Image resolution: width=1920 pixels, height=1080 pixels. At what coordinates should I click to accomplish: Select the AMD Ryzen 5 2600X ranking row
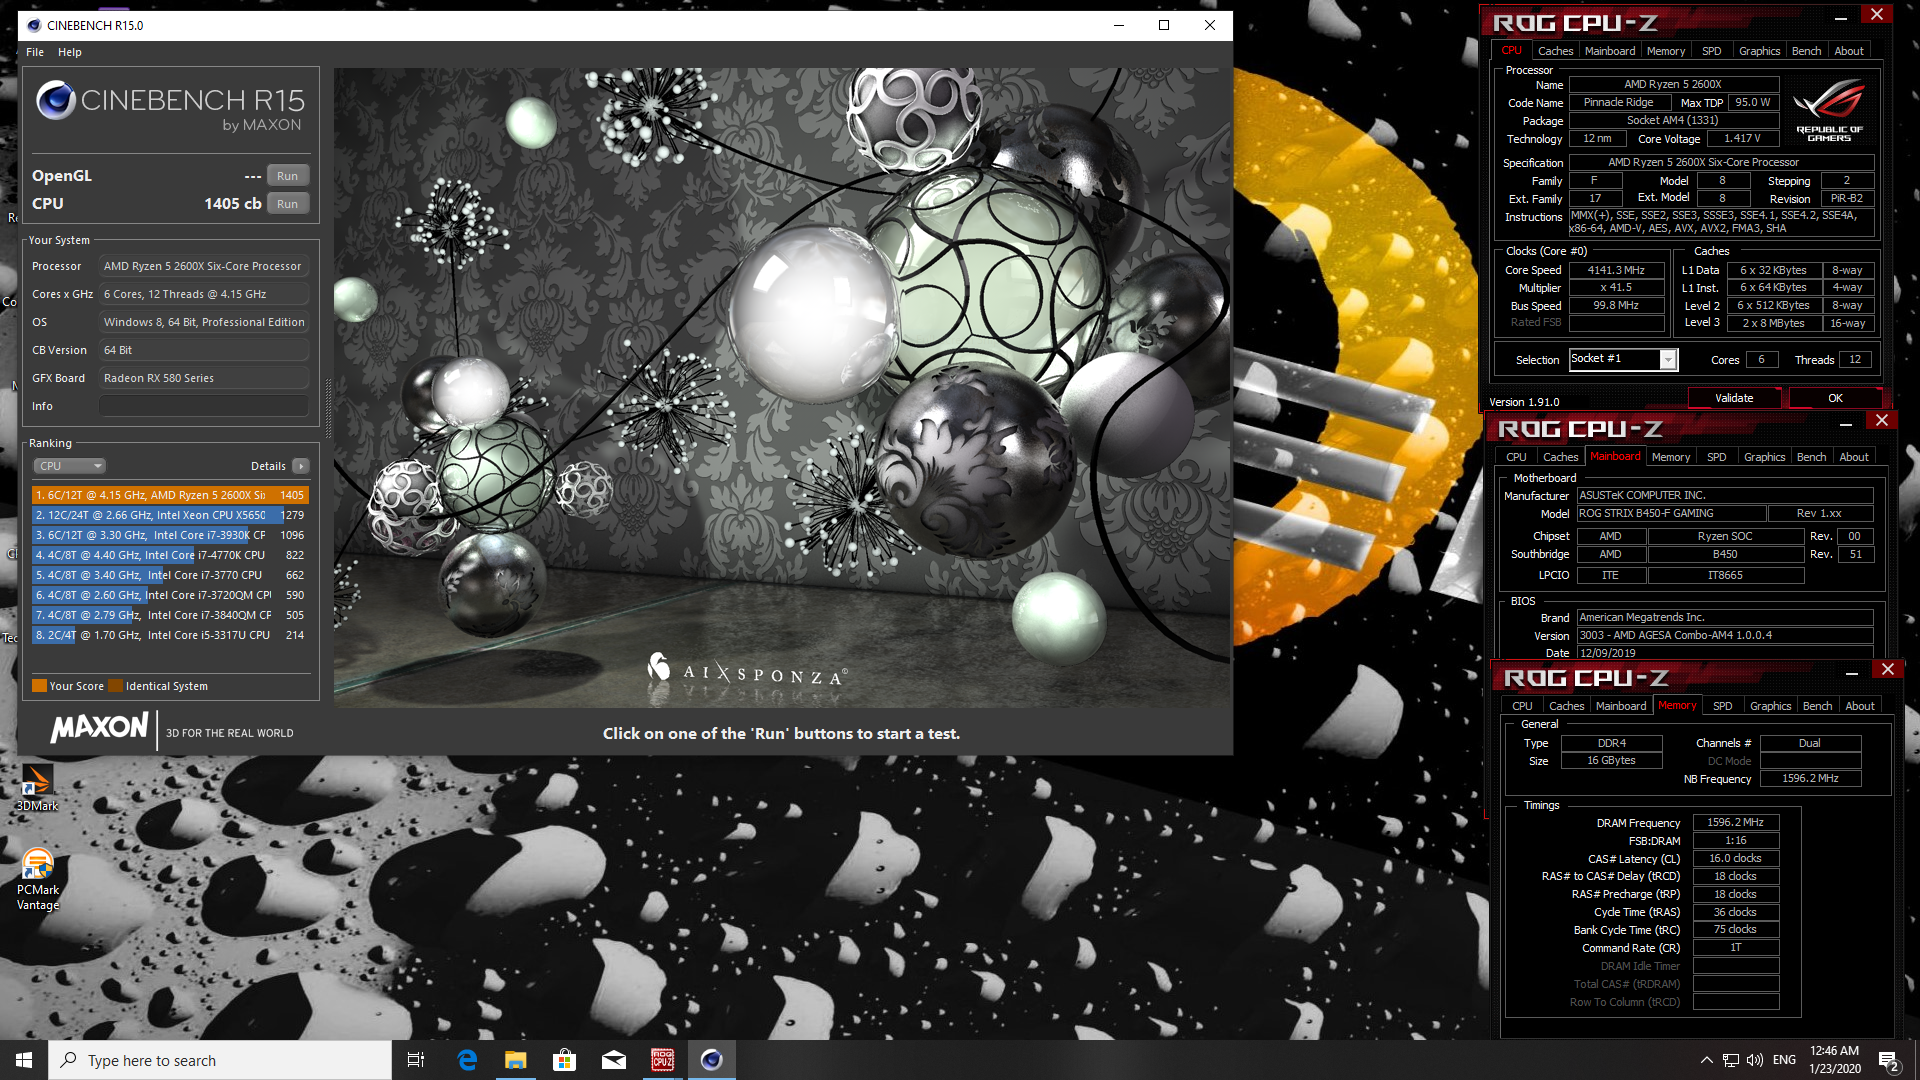point(170,495)
